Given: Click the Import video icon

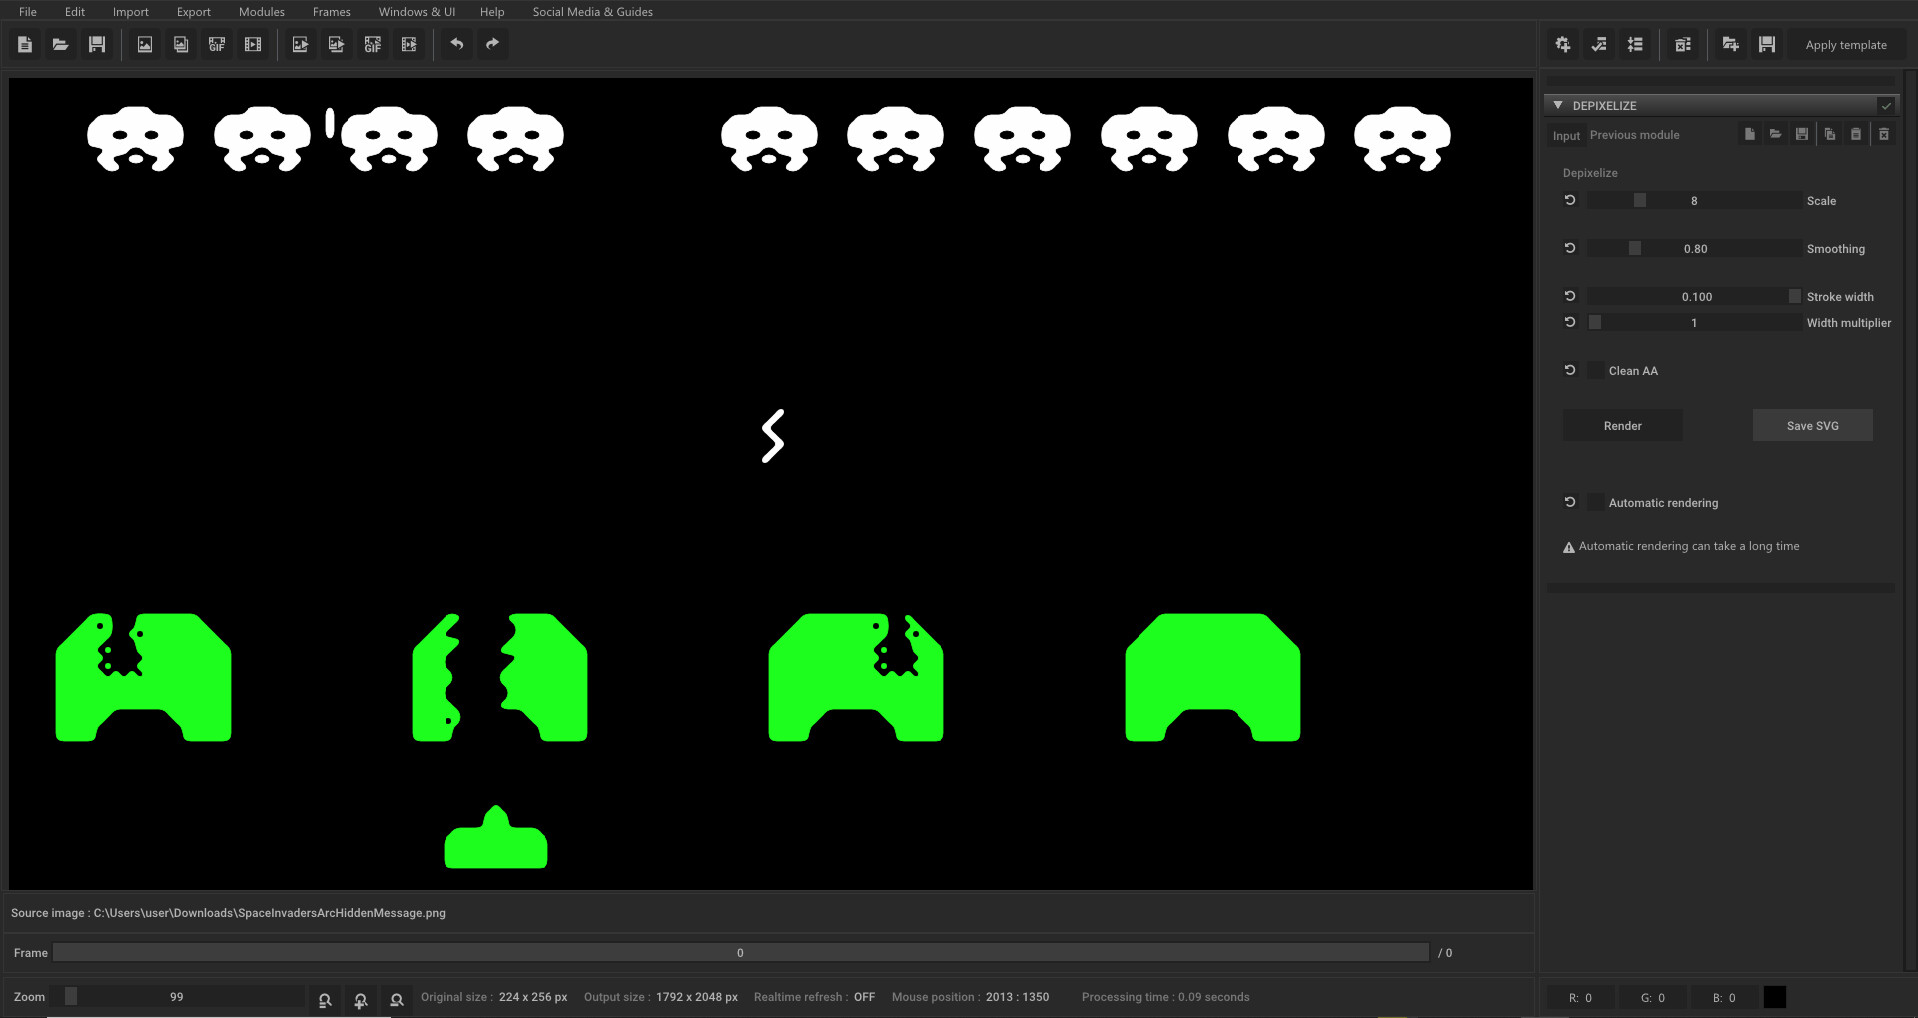Looking at the screenshot, I should point(253,44).
